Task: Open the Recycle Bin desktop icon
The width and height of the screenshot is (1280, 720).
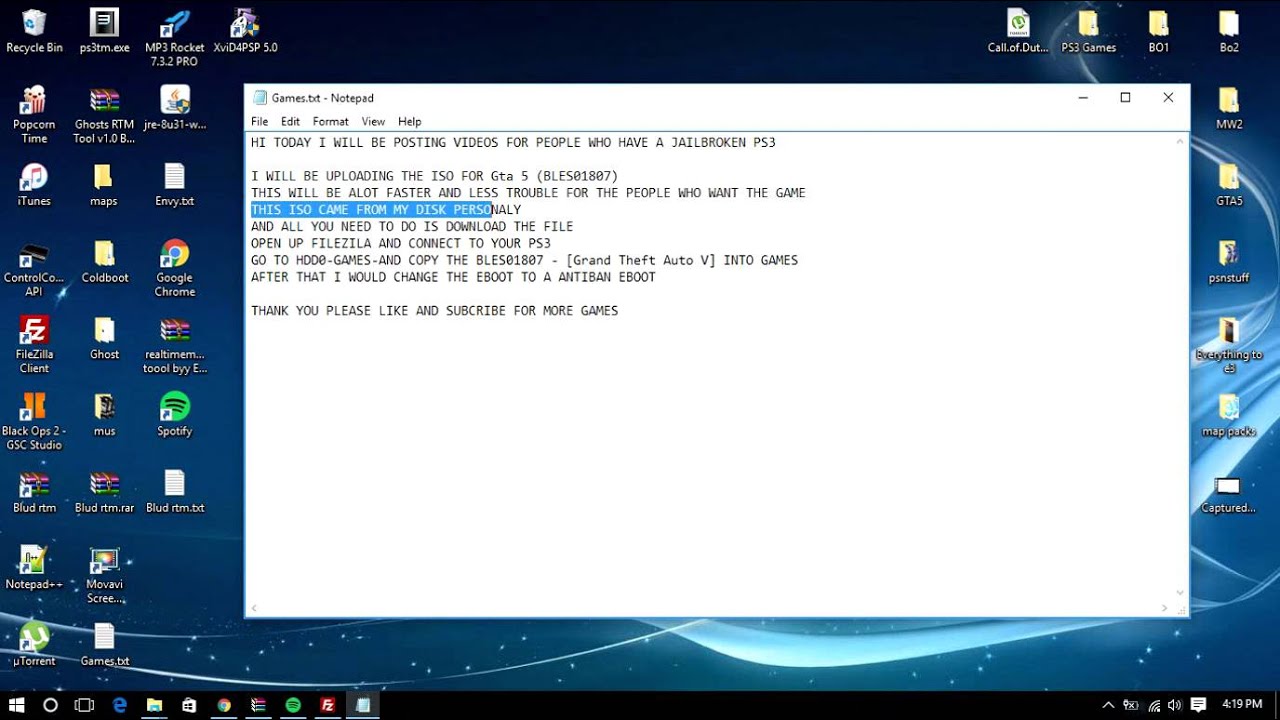Action: pyautogui.click(x=34, y=31)
